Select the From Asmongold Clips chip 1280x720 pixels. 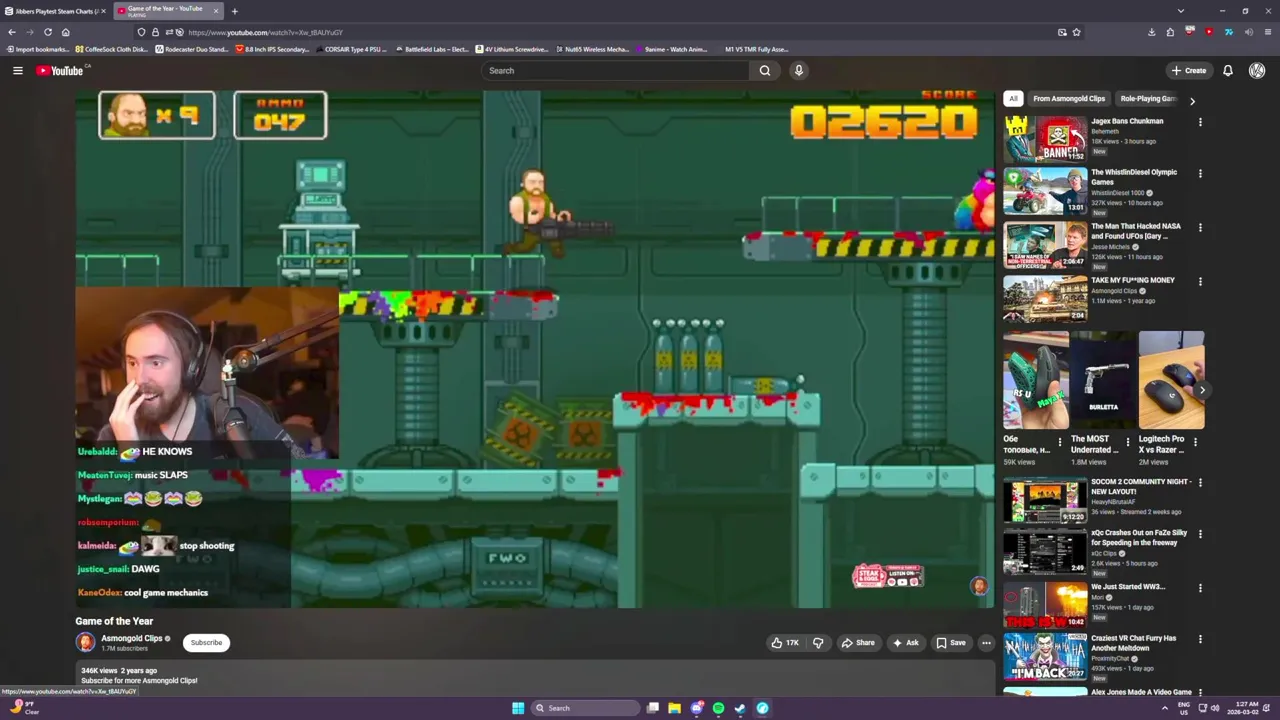[1069, 99]
